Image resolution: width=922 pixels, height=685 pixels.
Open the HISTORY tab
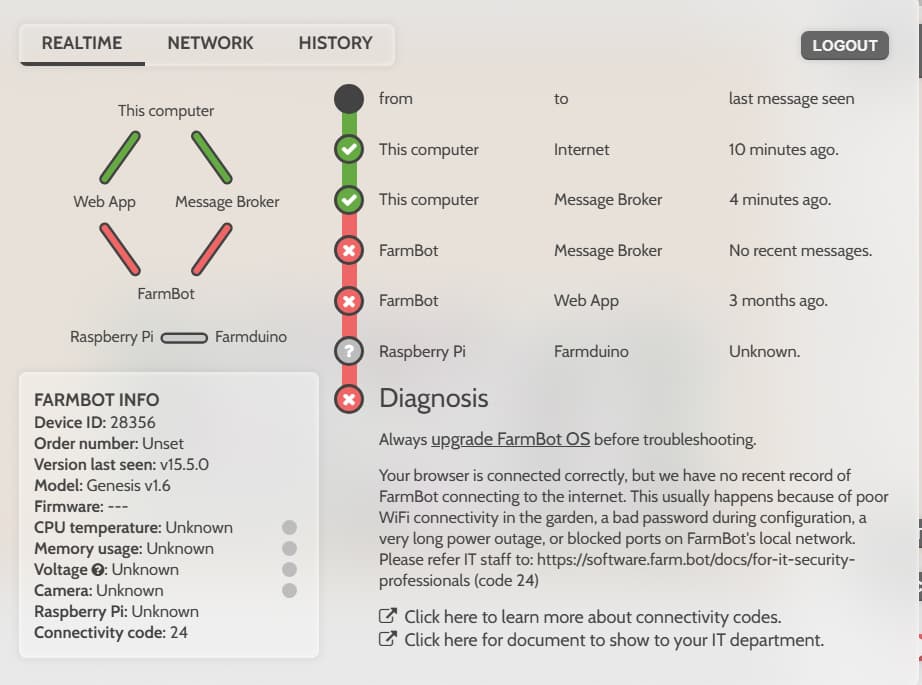point(335,44)
